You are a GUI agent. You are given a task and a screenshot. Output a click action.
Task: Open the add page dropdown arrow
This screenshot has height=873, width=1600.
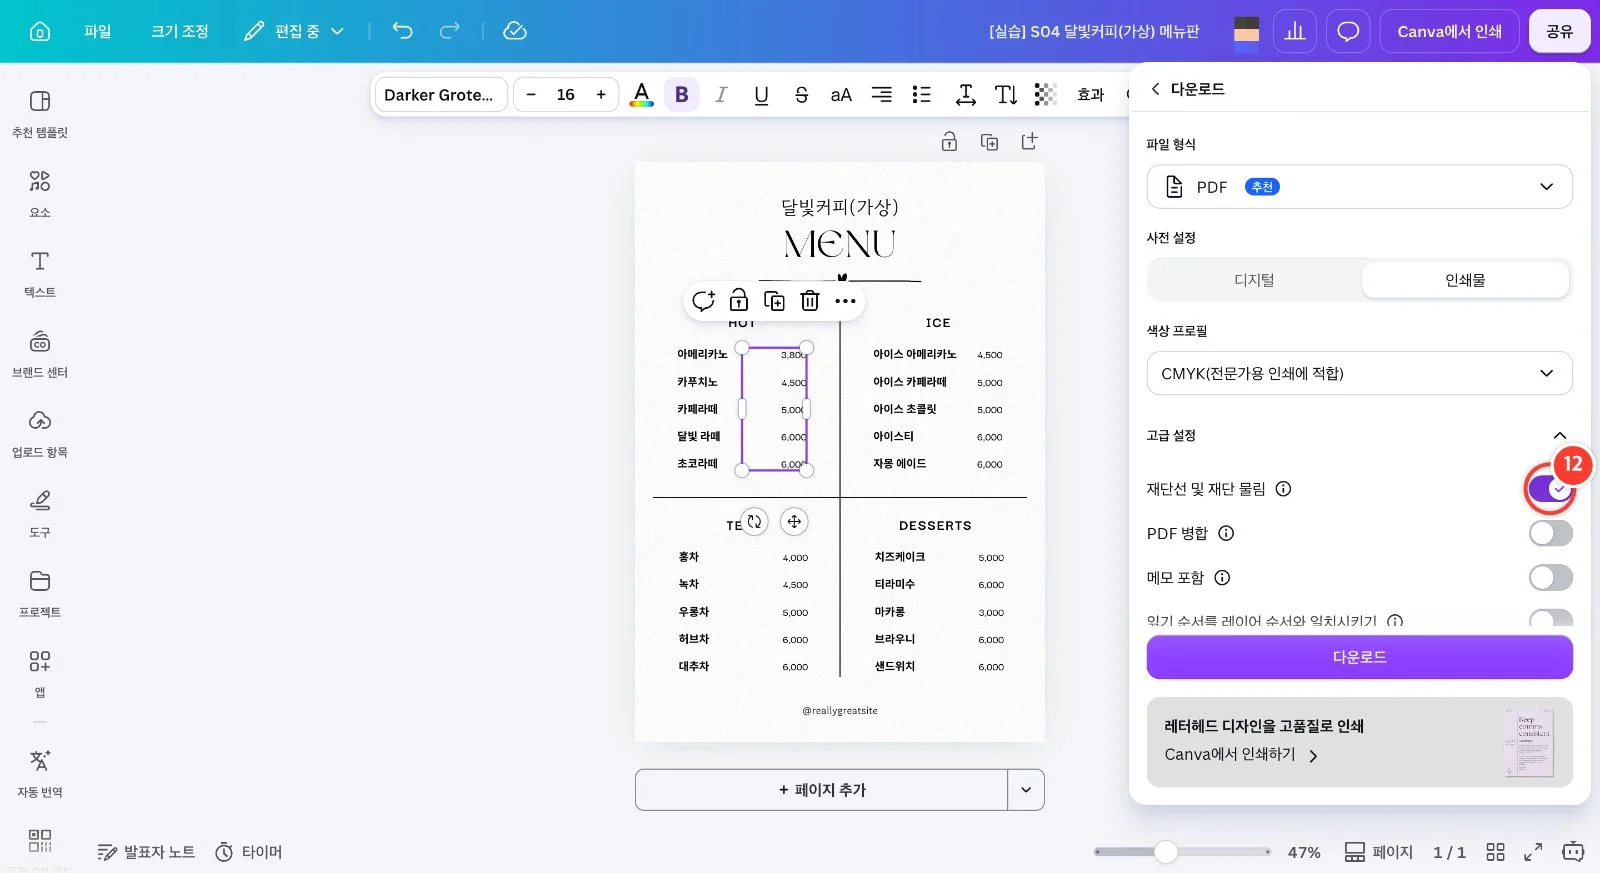tap(1026, 790)
